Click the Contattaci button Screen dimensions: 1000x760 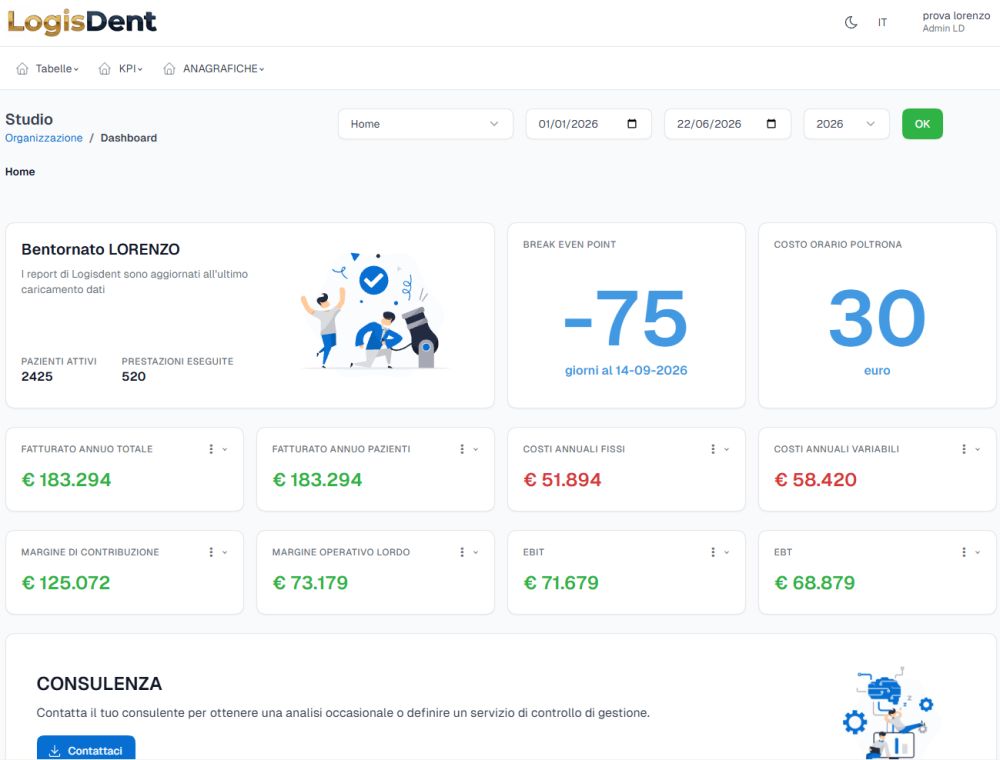tap(86, 750)
